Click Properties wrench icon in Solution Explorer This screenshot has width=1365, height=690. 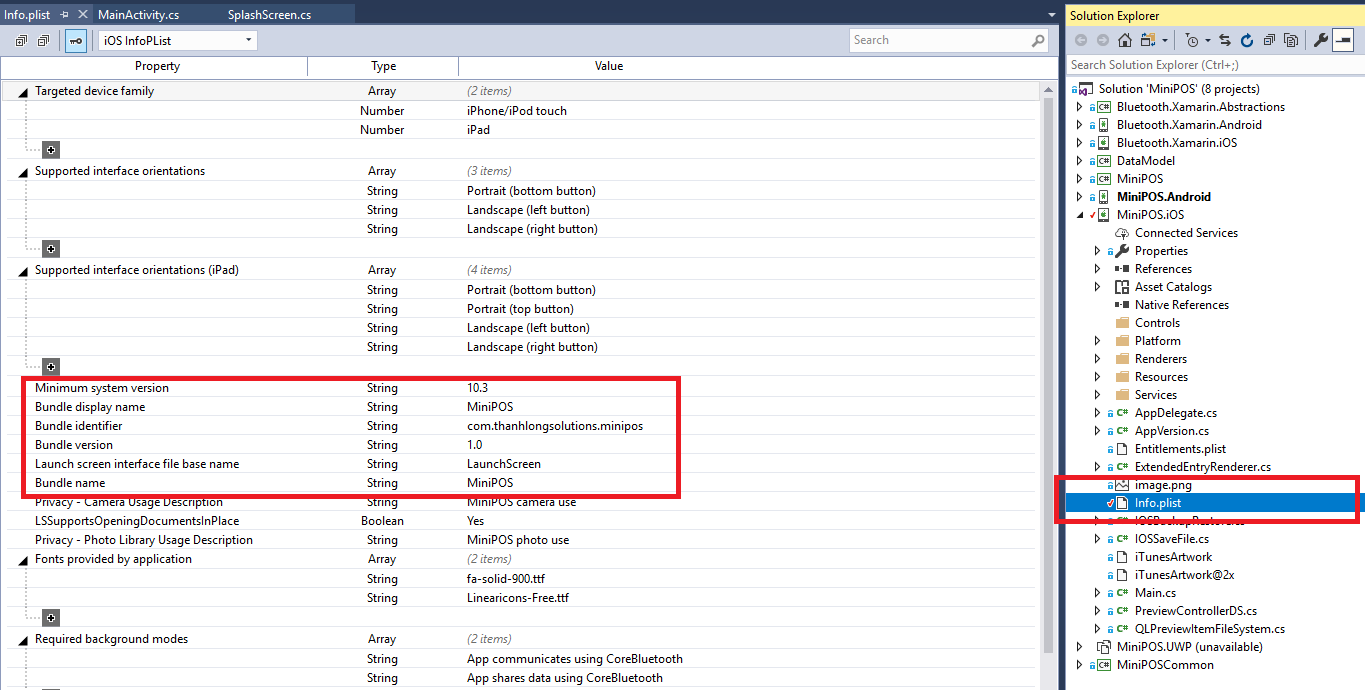pos(1320,40)
